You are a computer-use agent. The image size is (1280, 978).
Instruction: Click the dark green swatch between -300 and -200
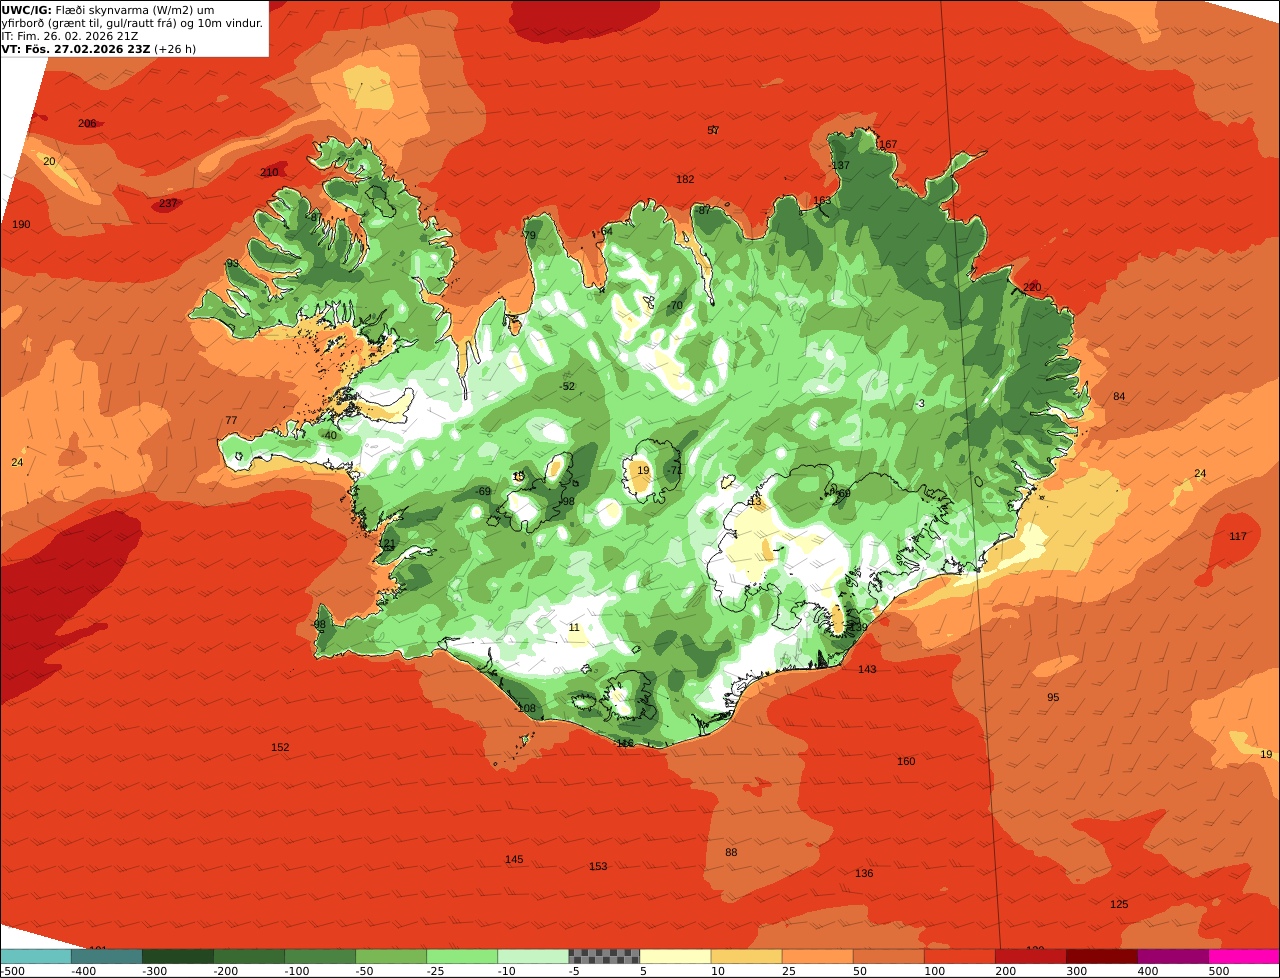click(x=178, y=956)
